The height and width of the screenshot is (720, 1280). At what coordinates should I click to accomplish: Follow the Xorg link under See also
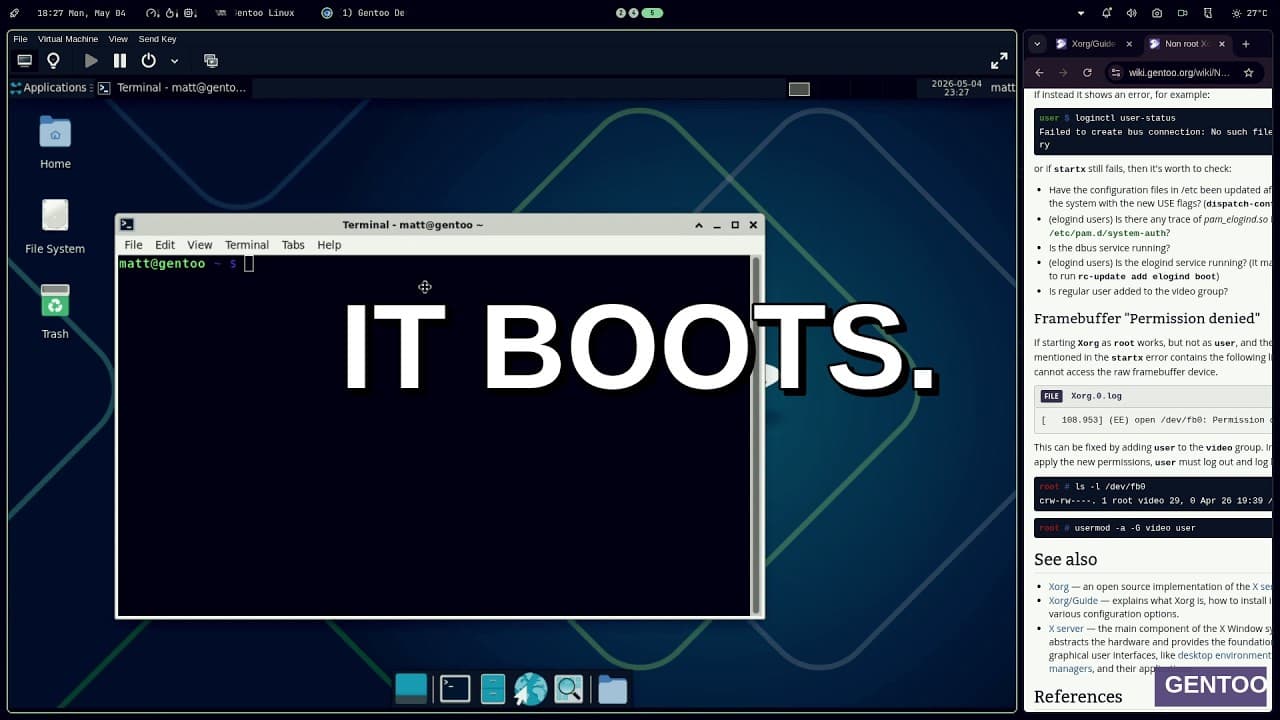1059,587
